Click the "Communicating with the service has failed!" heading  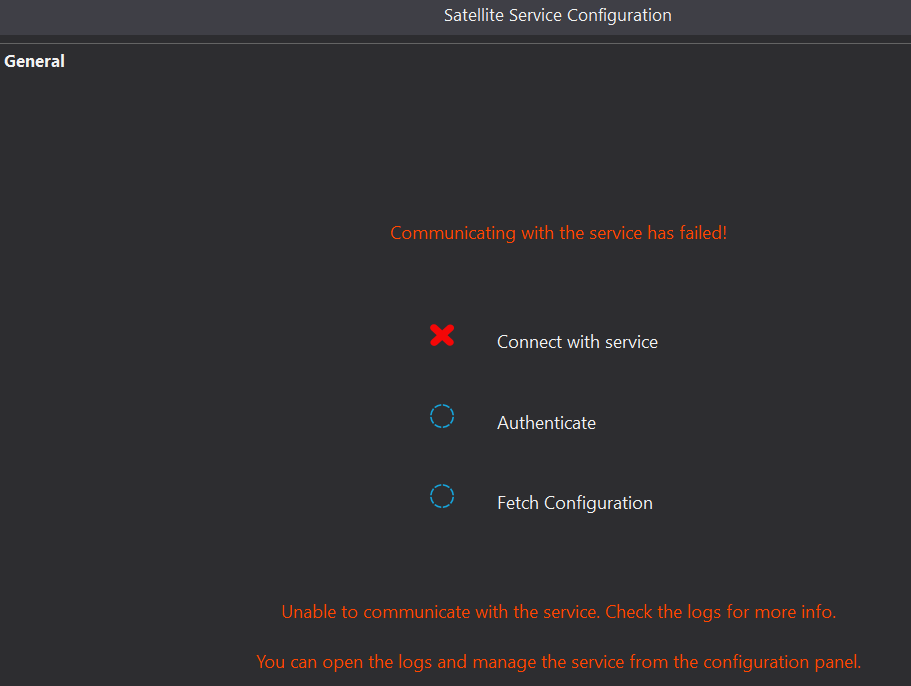coord(558,233)
